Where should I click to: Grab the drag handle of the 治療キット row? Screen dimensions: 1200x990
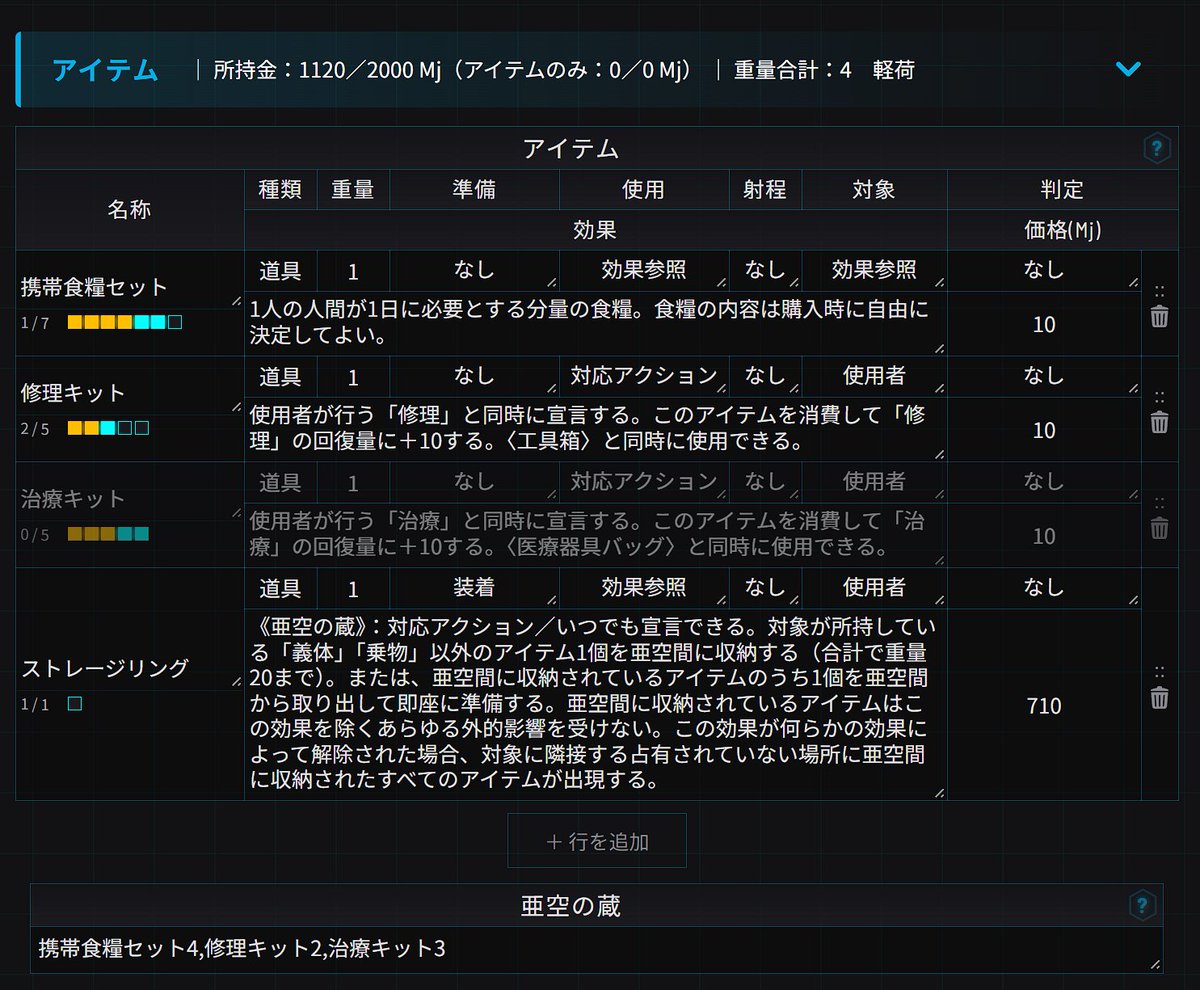(x=1159, y=502)
